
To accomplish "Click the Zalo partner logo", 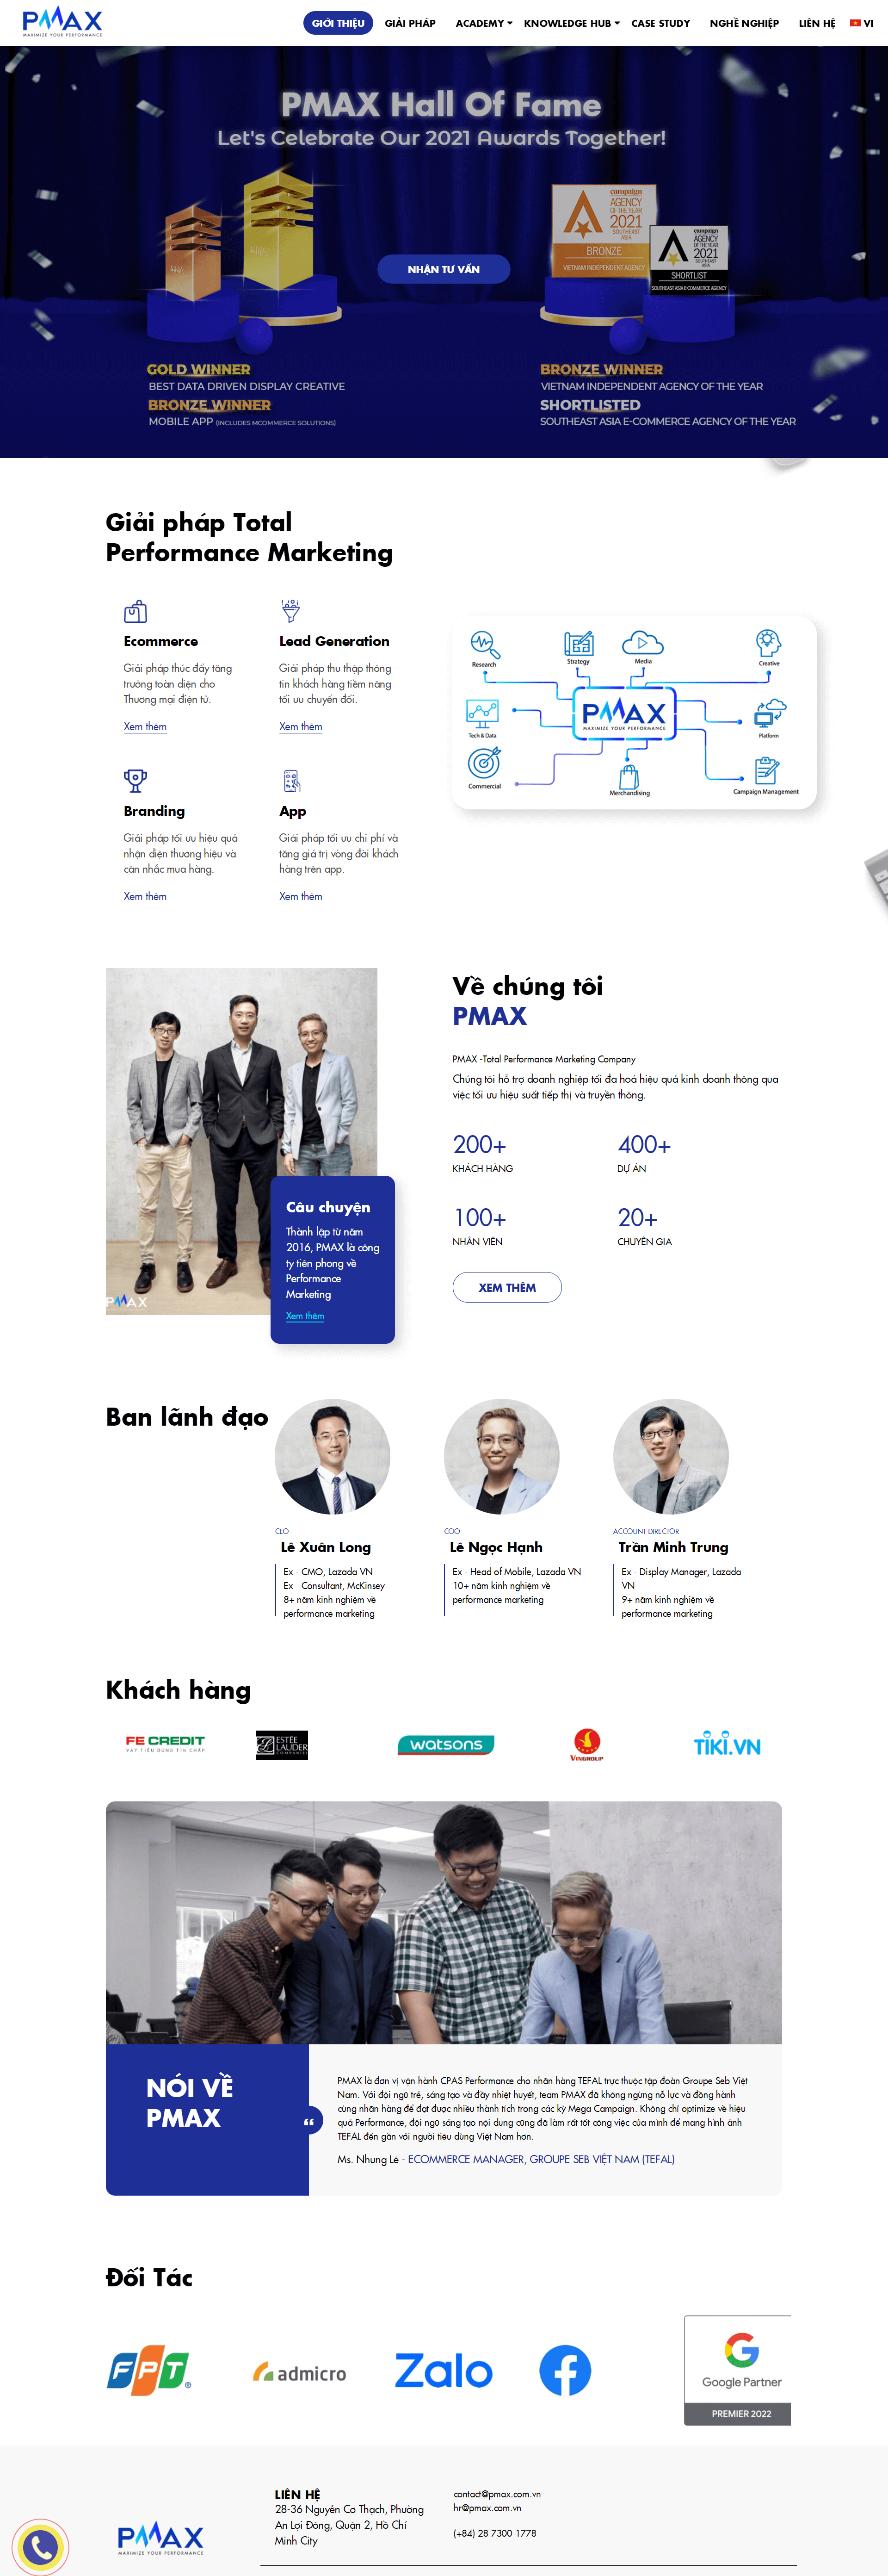I will pos(443,2370).
